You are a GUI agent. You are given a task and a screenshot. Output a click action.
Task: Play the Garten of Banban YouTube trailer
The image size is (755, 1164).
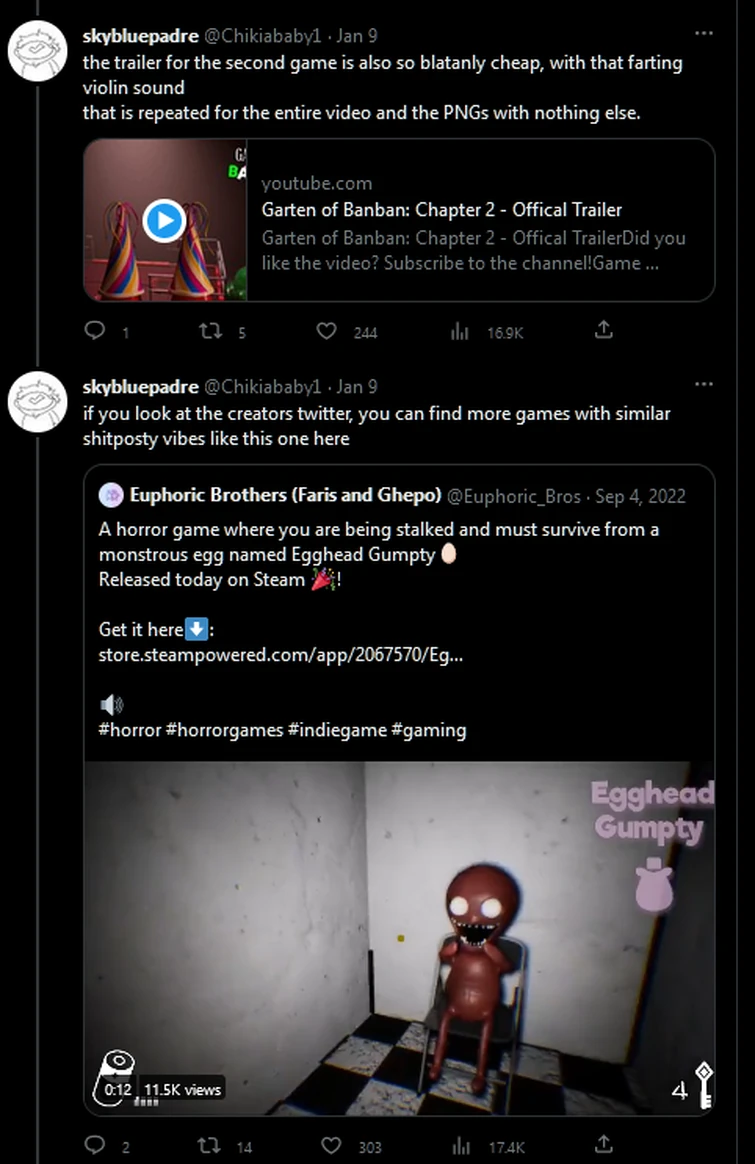pos(164,220)
